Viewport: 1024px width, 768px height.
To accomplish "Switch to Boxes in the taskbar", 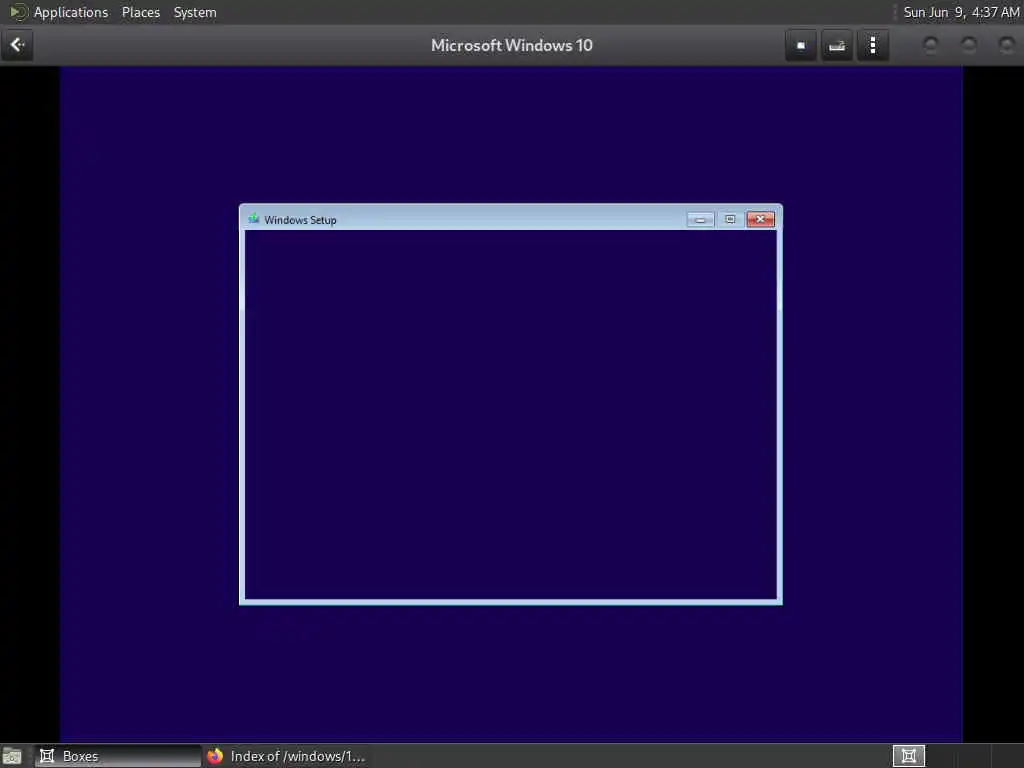I will coord(118,756).
